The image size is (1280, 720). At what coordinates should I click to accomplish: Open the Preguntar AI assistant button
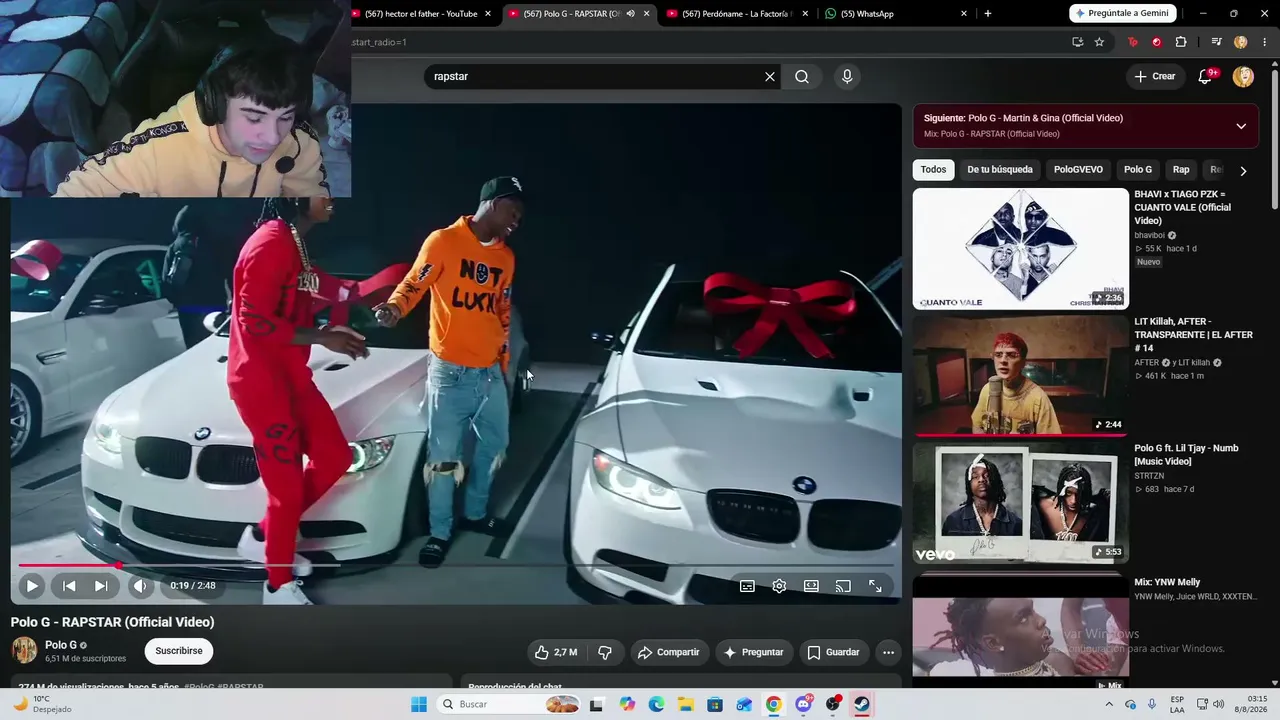point(754,652)
